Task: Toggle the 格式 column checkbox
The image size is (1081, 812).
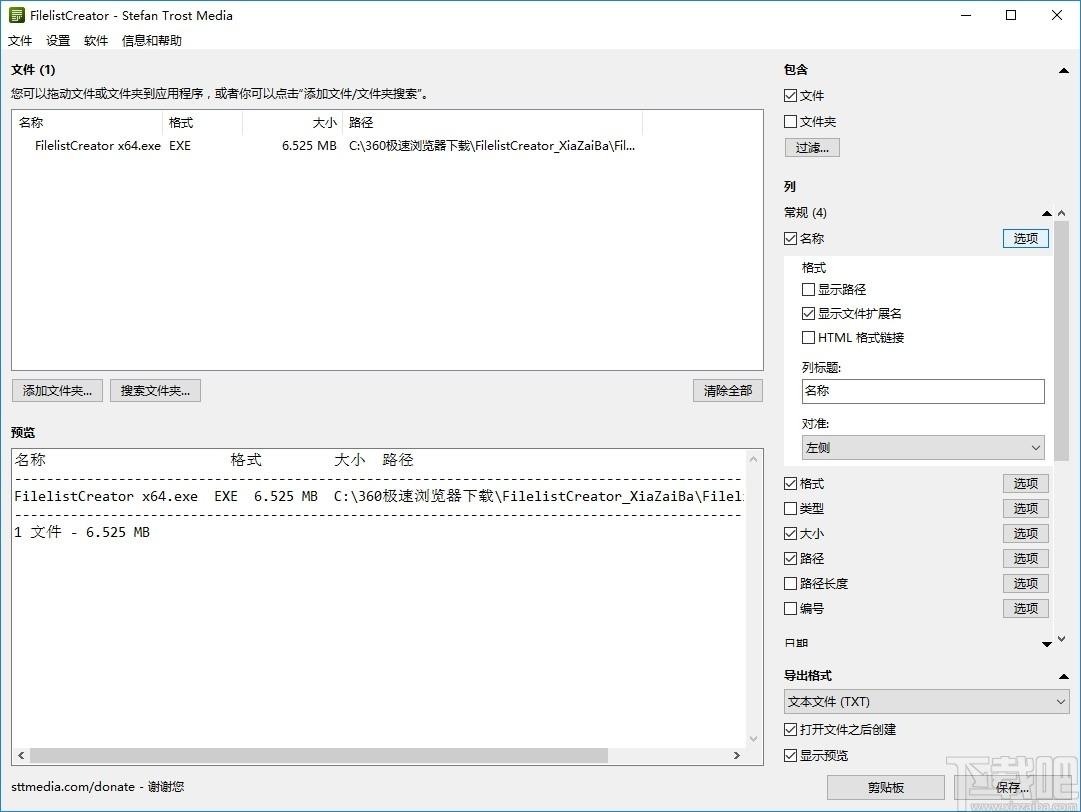Action: (791, 484)
